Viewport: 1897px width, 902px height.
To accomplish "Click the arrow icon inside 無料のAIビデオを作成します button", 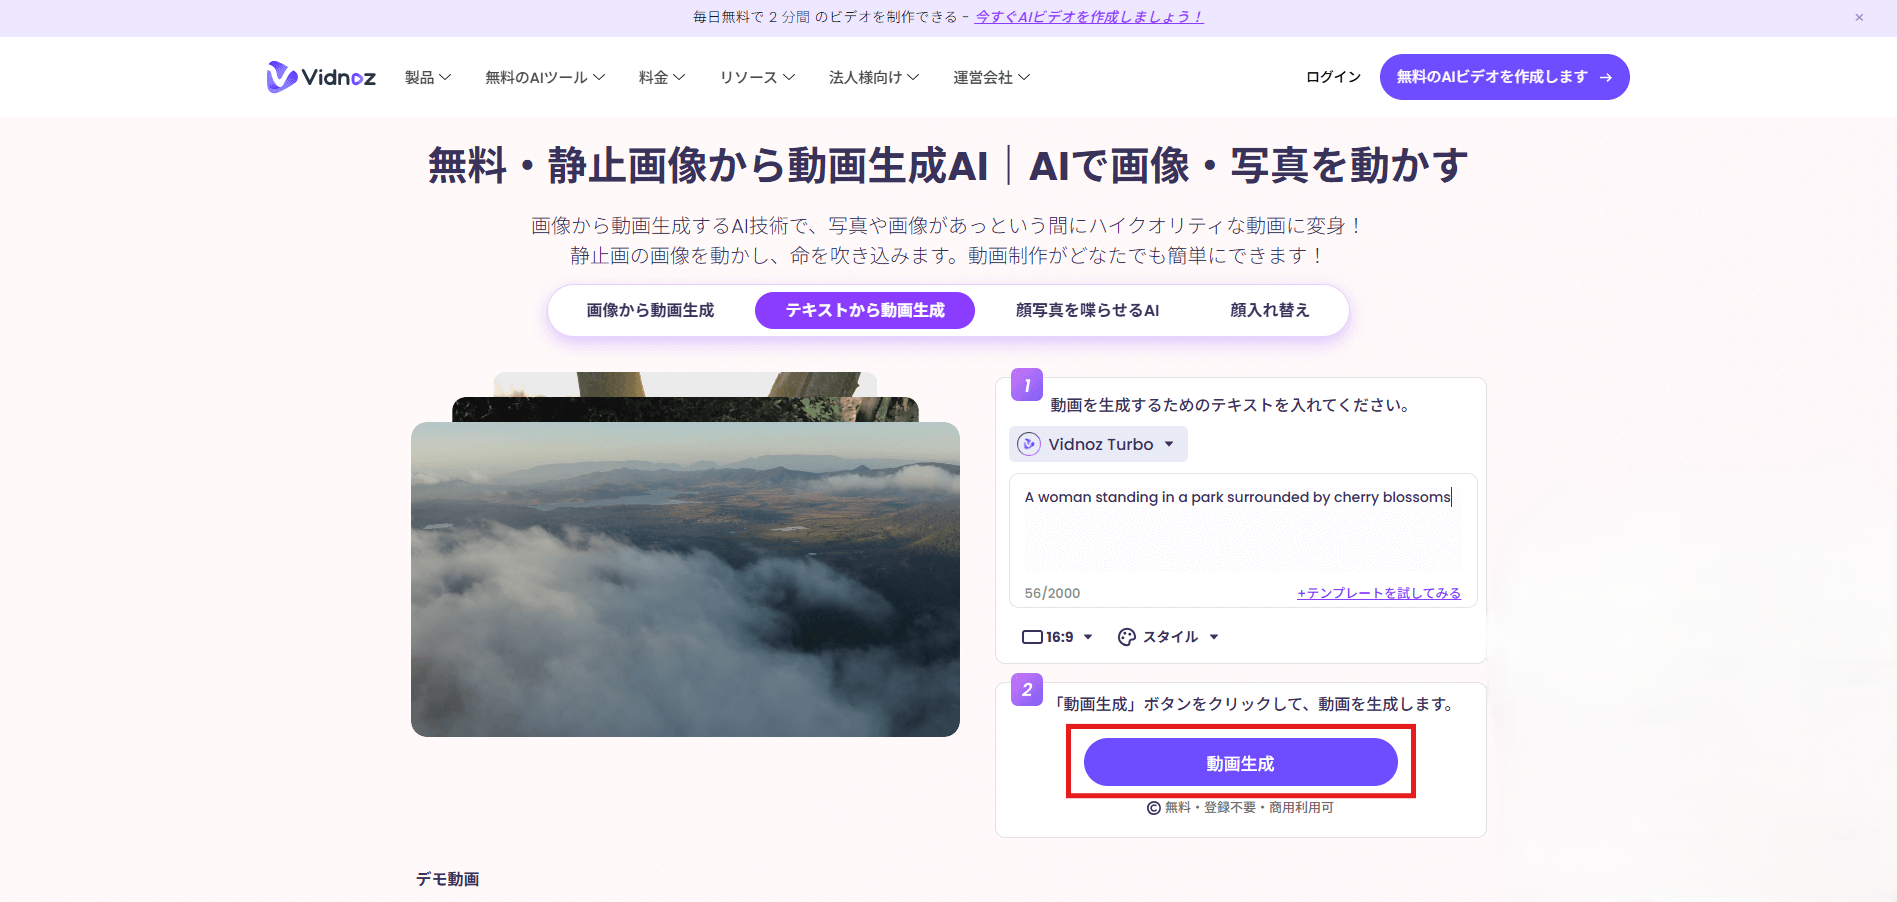I will (x=1607, y=76).
